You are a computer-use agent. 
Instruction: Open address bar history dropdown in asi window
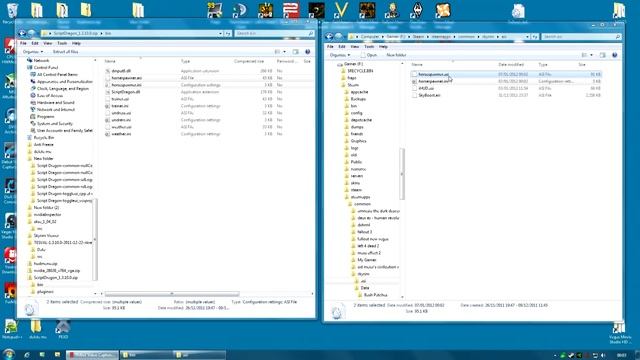[527, 37]
